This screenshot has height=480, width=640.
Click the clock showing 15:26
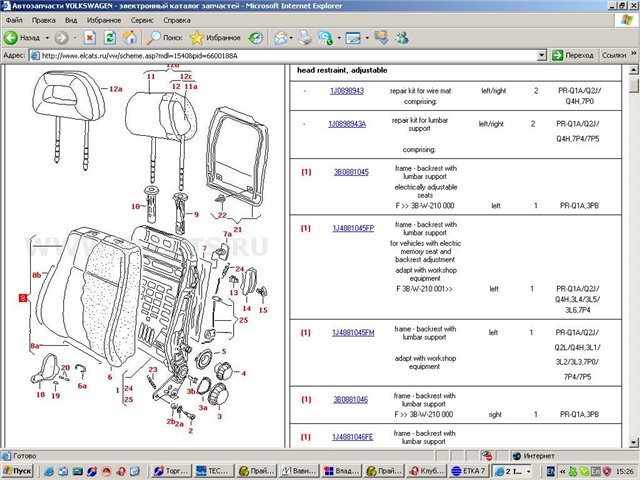point(624,471)
